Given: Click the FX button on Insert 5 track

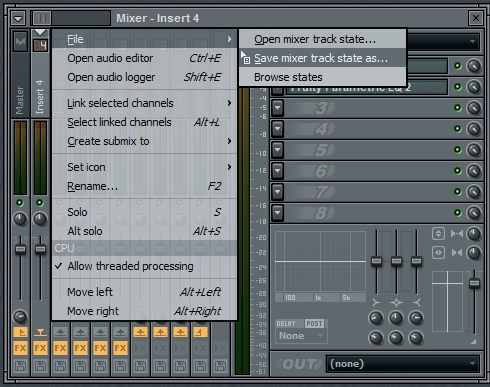Looking at the screenshot, I should (x=60, y=348).
